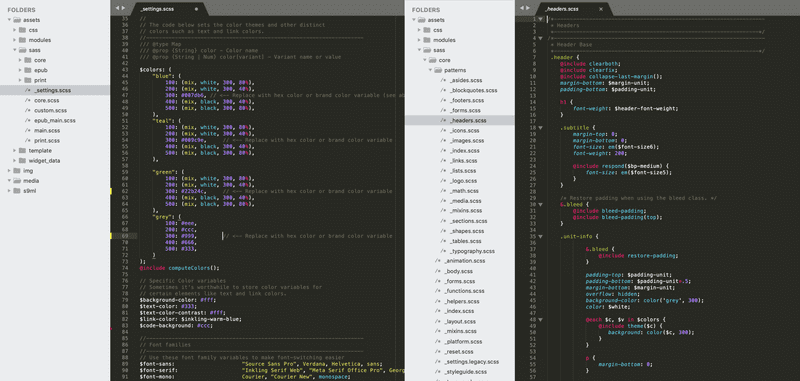Click the file icon beside custom.scss

(28, 110)
